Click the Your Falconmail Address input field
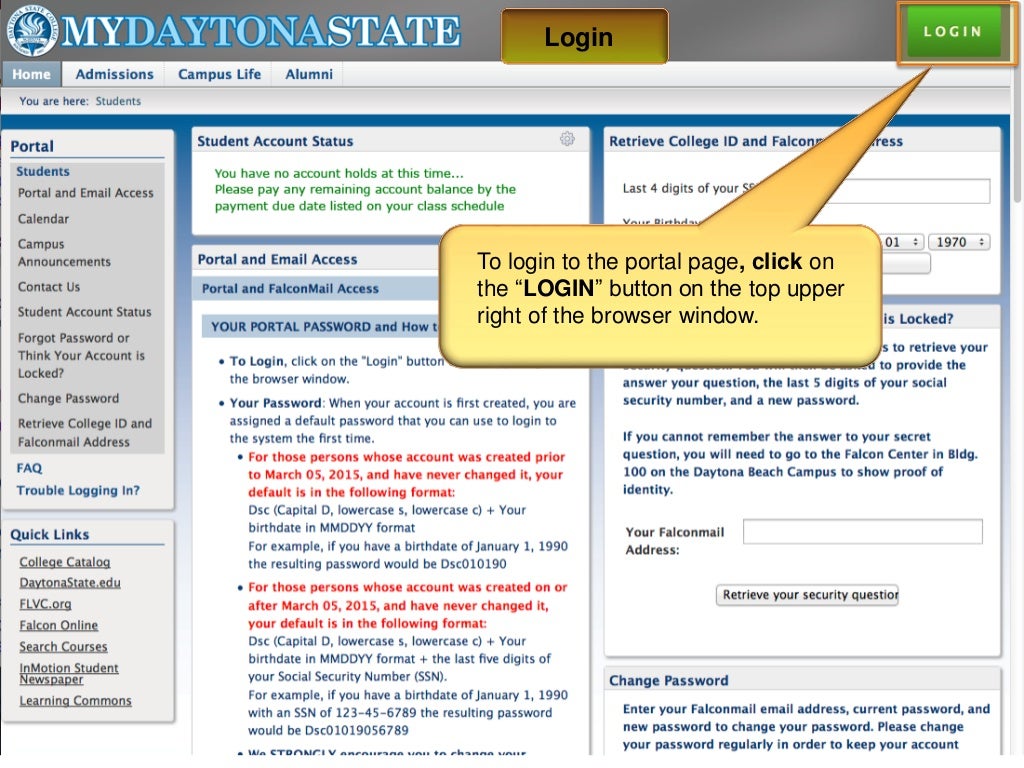 click(x=863, y=532)
